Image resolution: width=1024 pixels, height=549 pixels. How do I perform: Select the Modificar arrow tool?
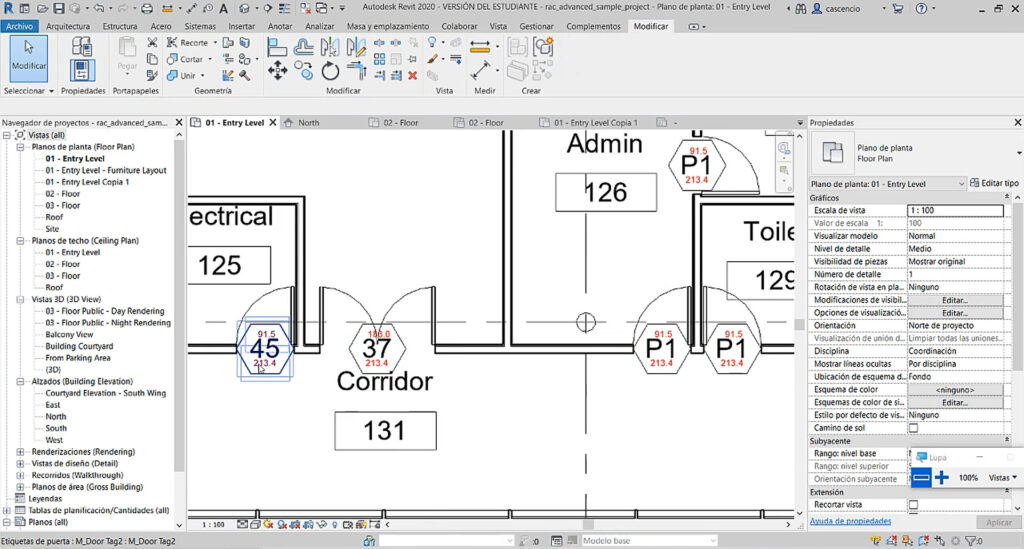point(29,58)
